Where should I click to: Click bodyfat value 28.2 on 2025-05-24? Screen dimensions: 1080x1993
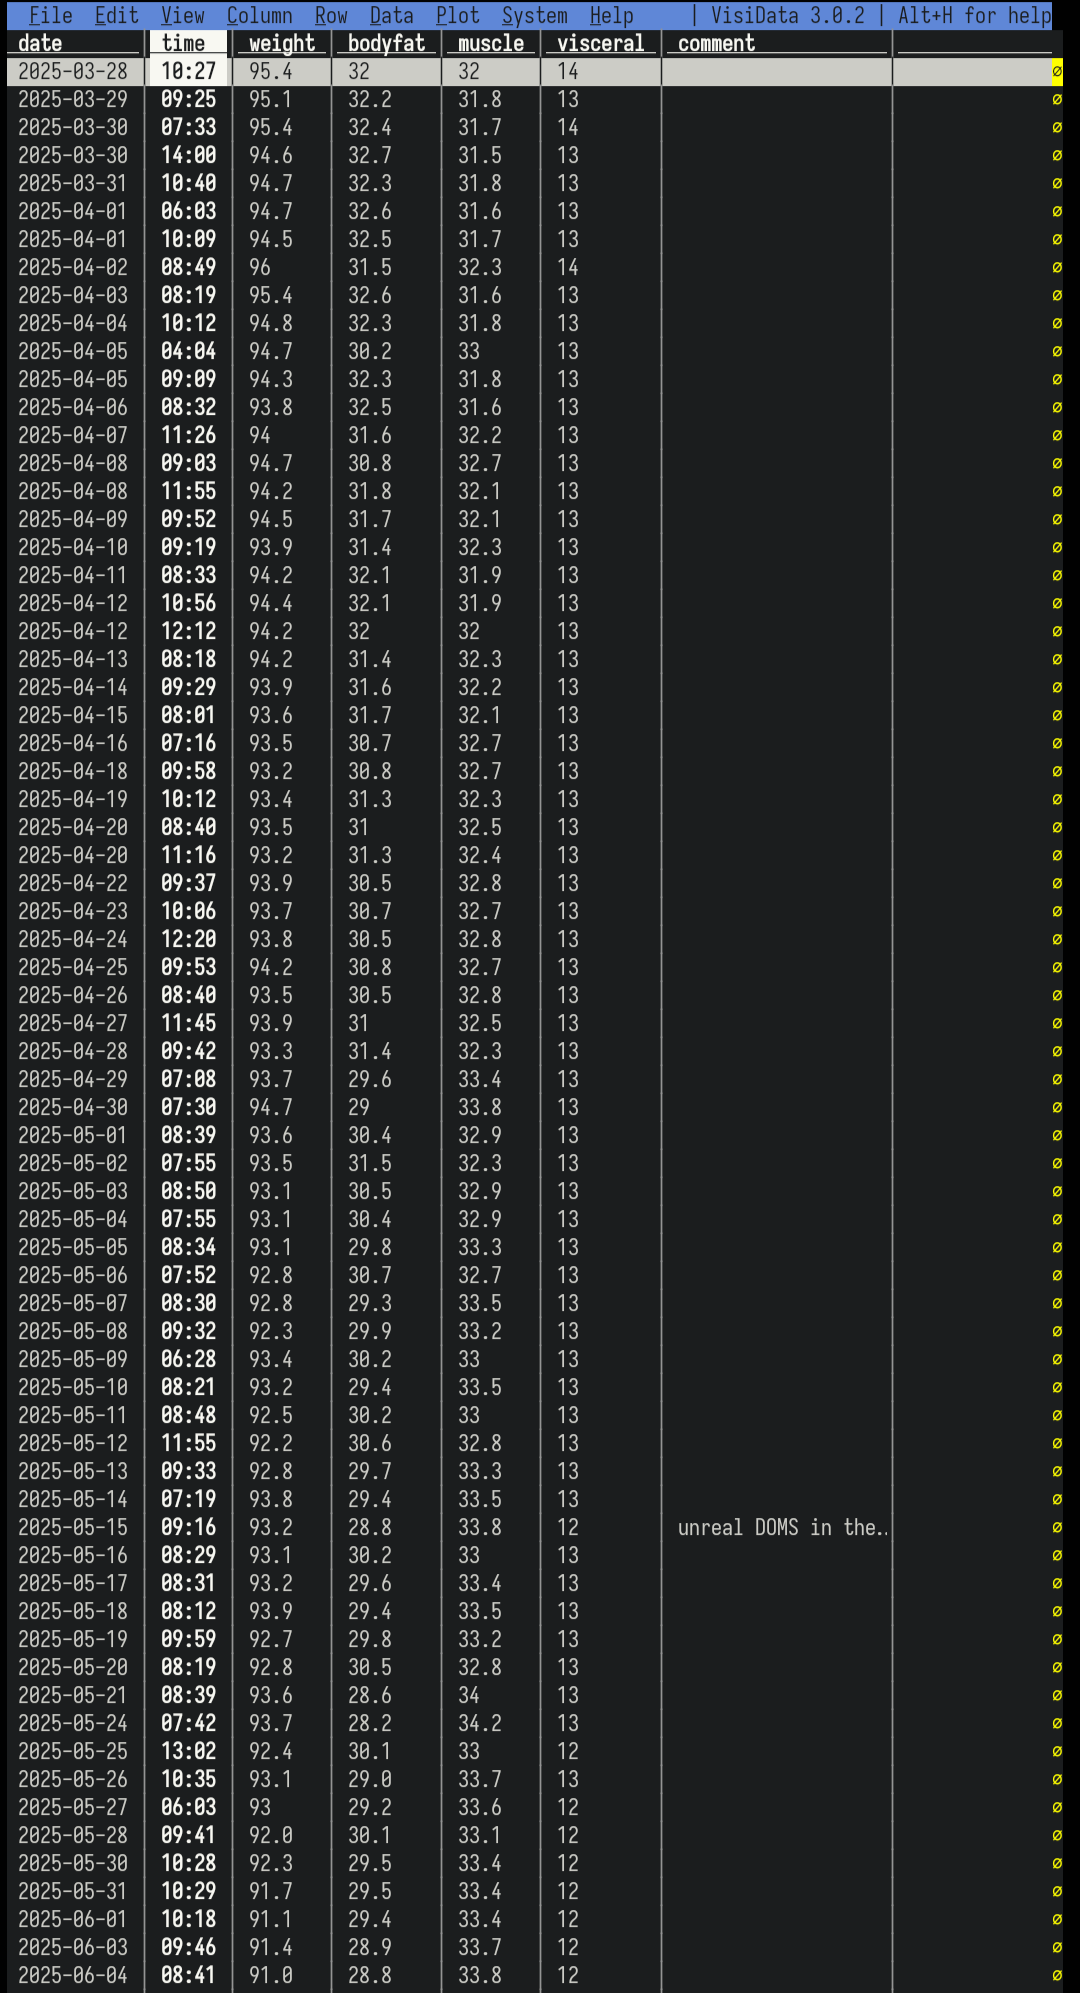(x=370, y=1723)
